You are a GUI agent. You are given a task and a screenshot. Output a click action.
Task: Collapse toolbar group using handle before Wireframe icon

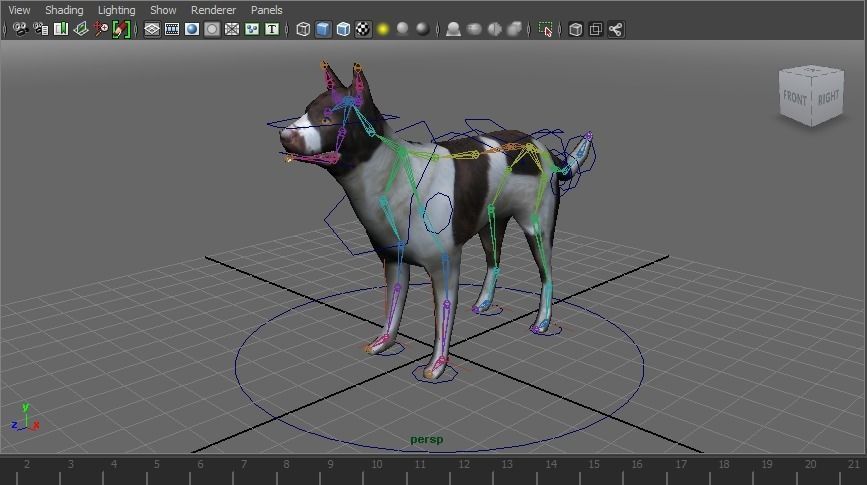(287, 29)
